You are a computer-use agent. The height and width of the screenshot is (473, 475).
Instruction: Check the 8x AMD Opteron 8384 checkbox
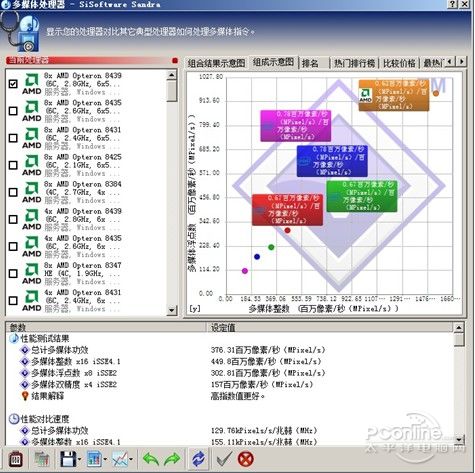point(13,192)
